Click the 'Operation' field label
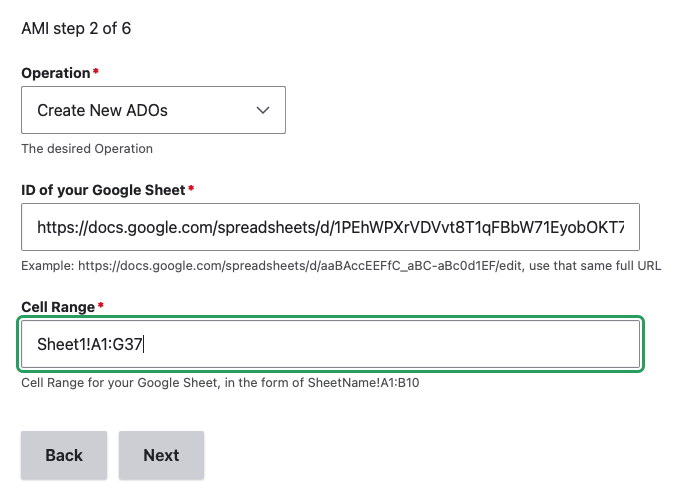This screenshot has width=679, height=492. click(x=55, y=73)
